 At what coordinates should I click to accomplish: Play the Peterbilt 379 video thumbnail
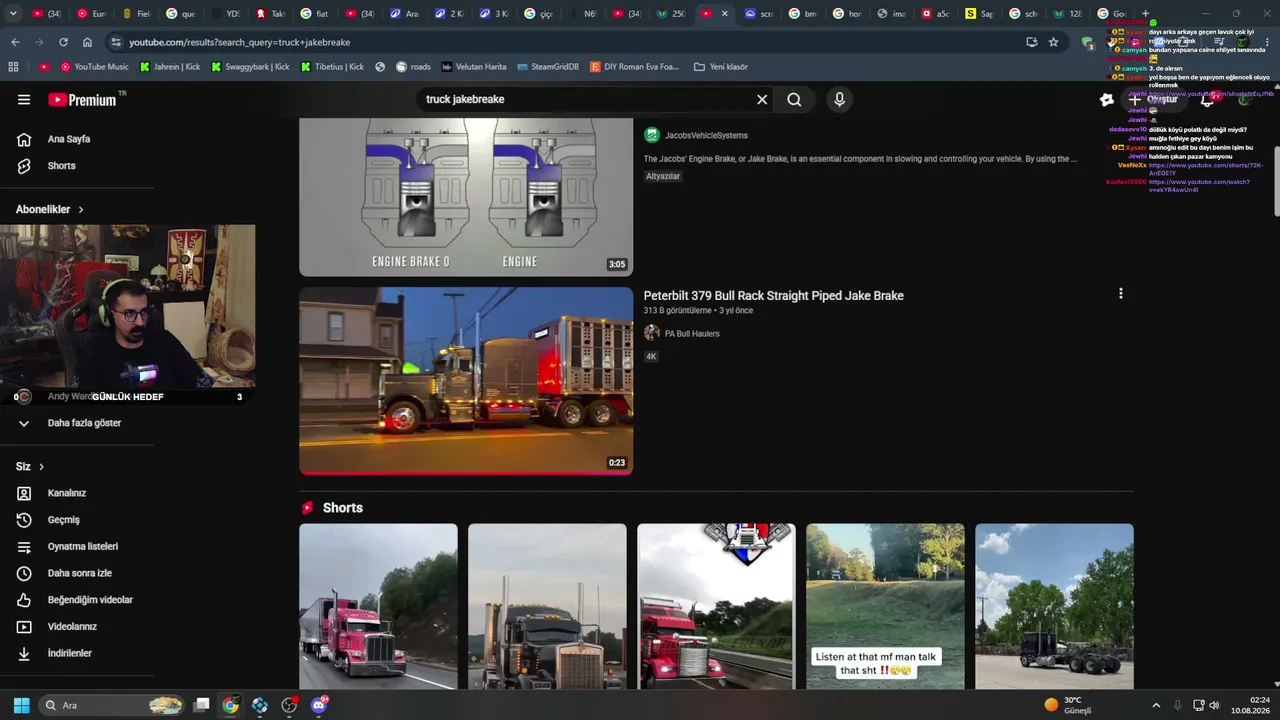[x=466, y=380]
